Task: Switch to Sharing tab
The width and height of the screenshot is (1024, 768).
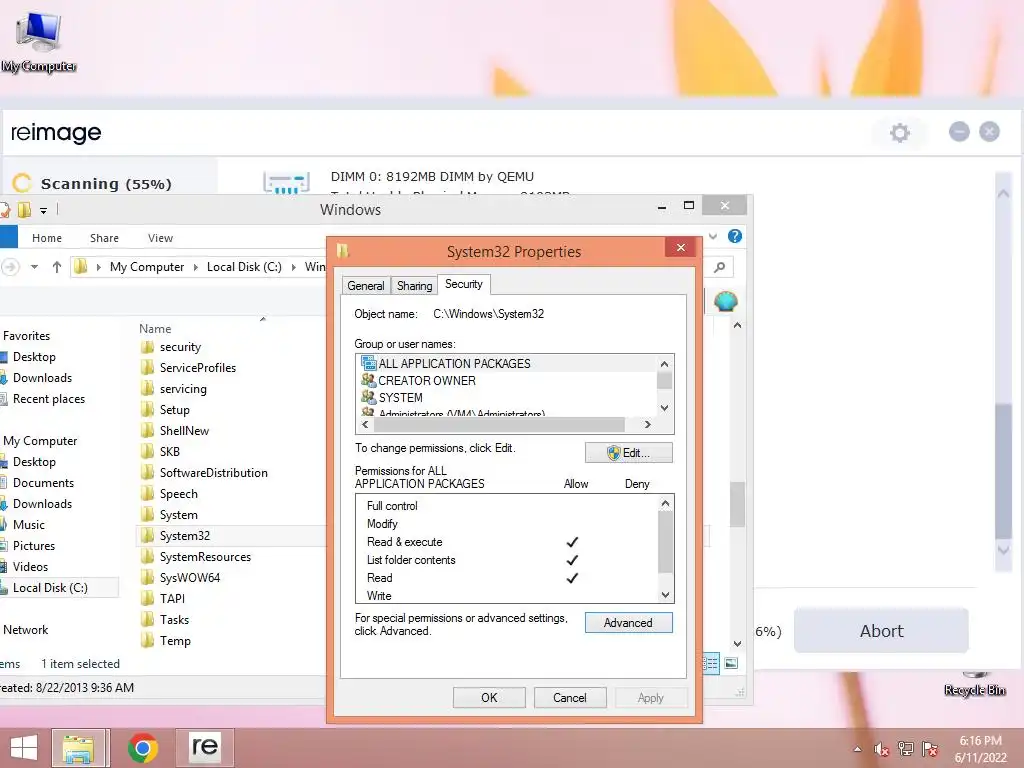Action: [415, 286]
